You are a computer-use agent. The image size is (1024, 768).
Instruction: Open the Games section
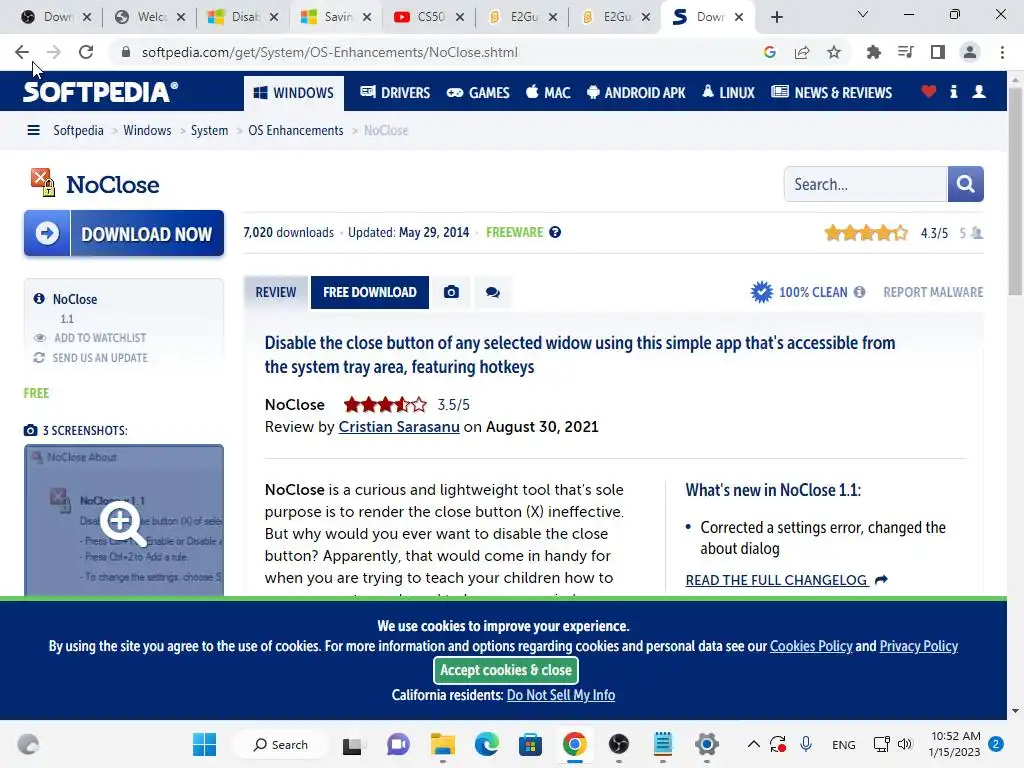[478, 93]
